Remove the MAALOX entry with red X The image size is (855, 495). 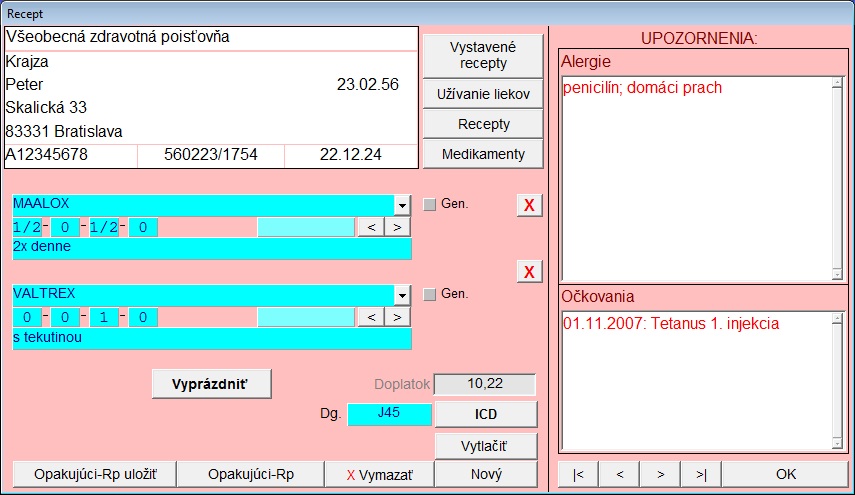coord(529,206)
